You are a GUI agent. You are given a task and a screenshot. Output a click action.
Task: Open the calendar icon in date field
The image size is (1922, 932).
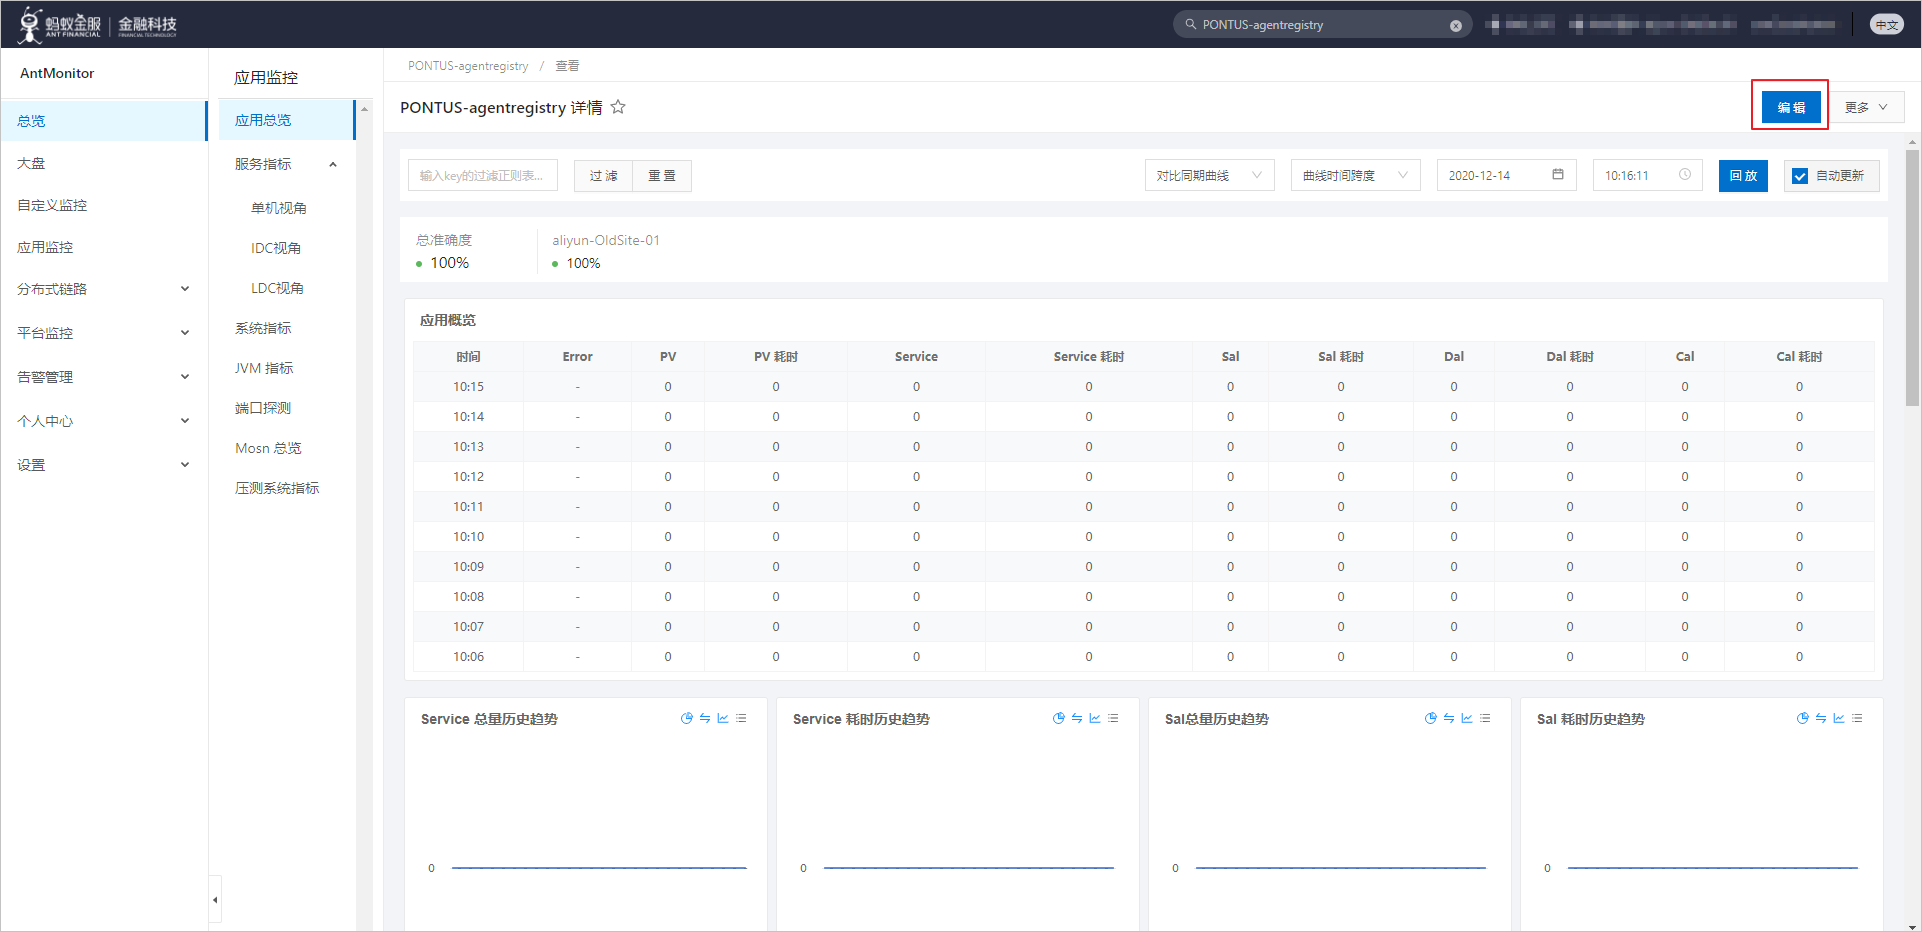[x=1558, y=174]
